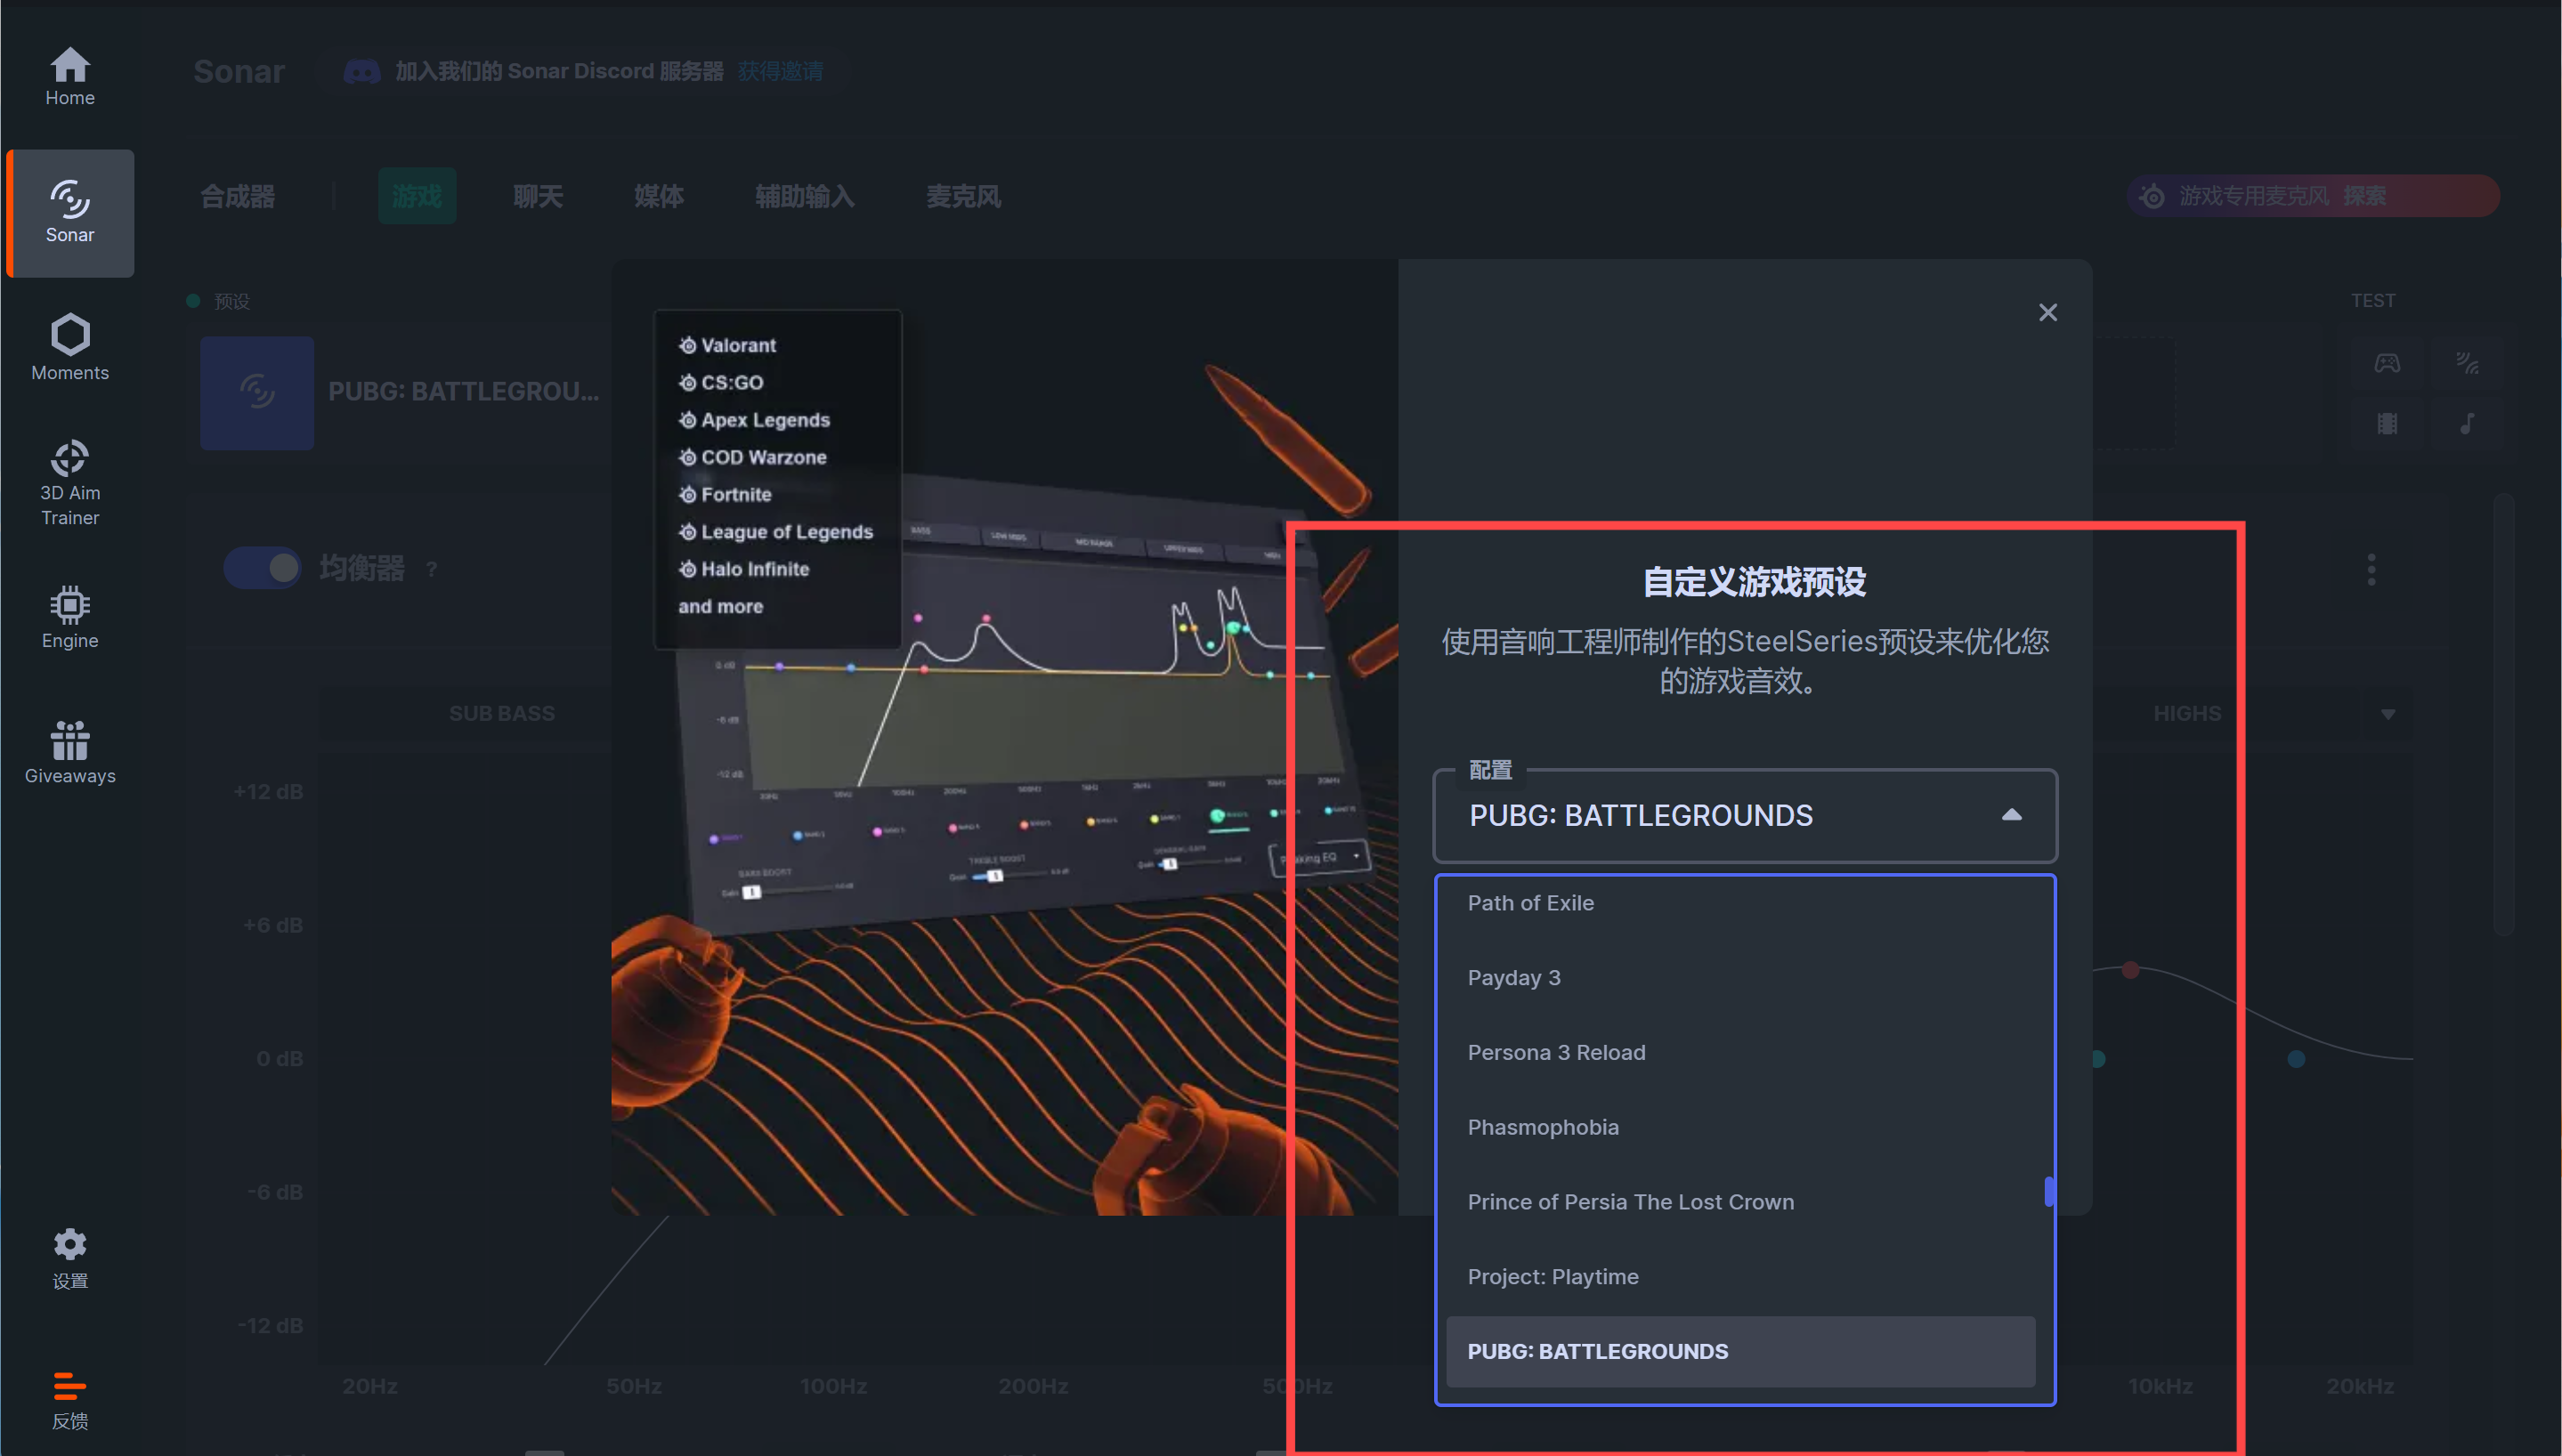Image resolution: width=2562 pixels, height=1456 pixels.
Task: Expand the HIGHS band dropdown arrow
Action: point(2388,714)
